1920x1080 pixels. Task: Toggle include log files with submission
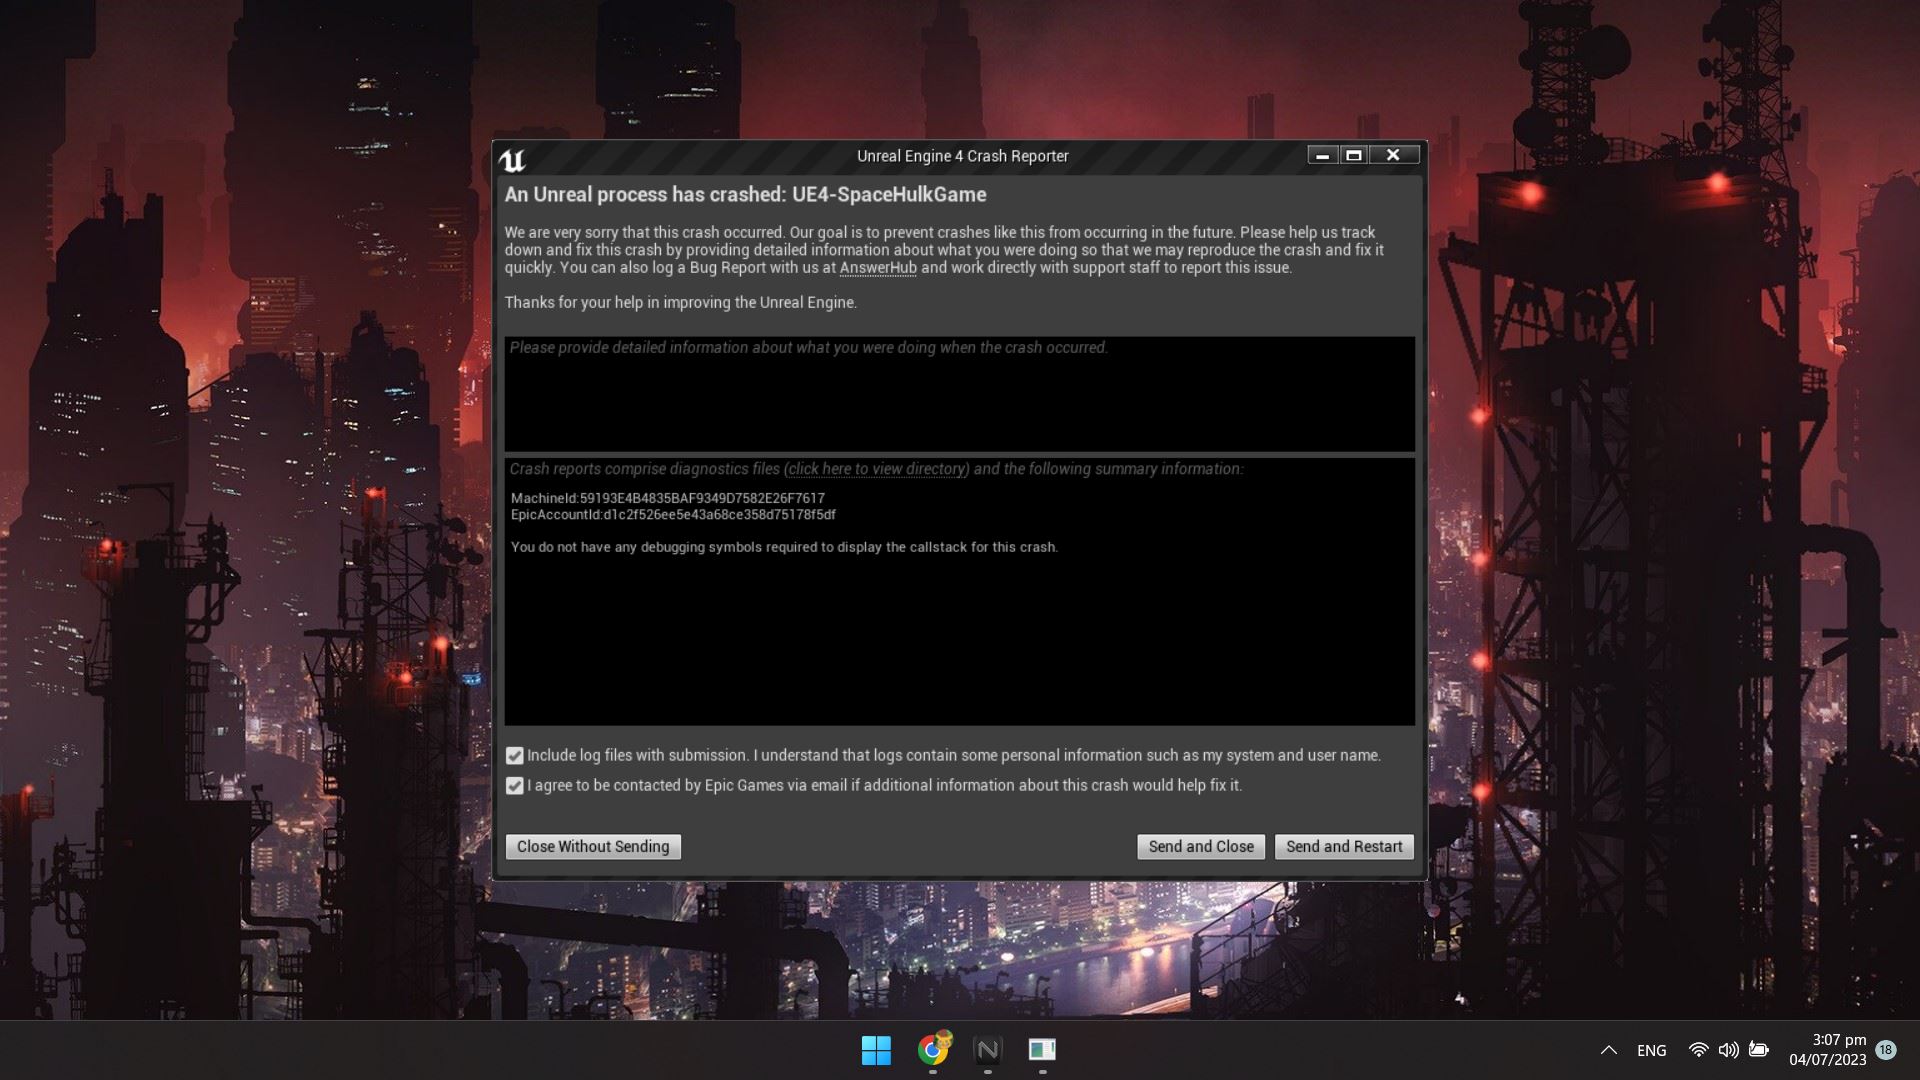tap(514, 754)
